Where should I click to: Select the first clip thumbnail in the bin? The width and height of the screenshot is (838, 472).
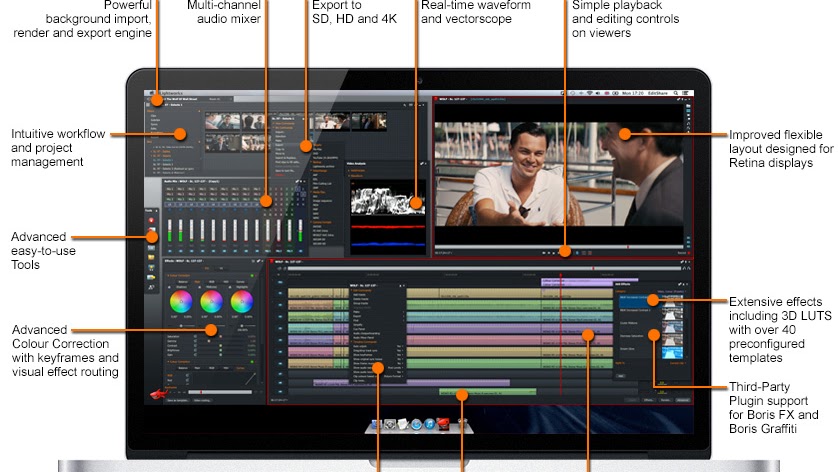pos(222,121)
